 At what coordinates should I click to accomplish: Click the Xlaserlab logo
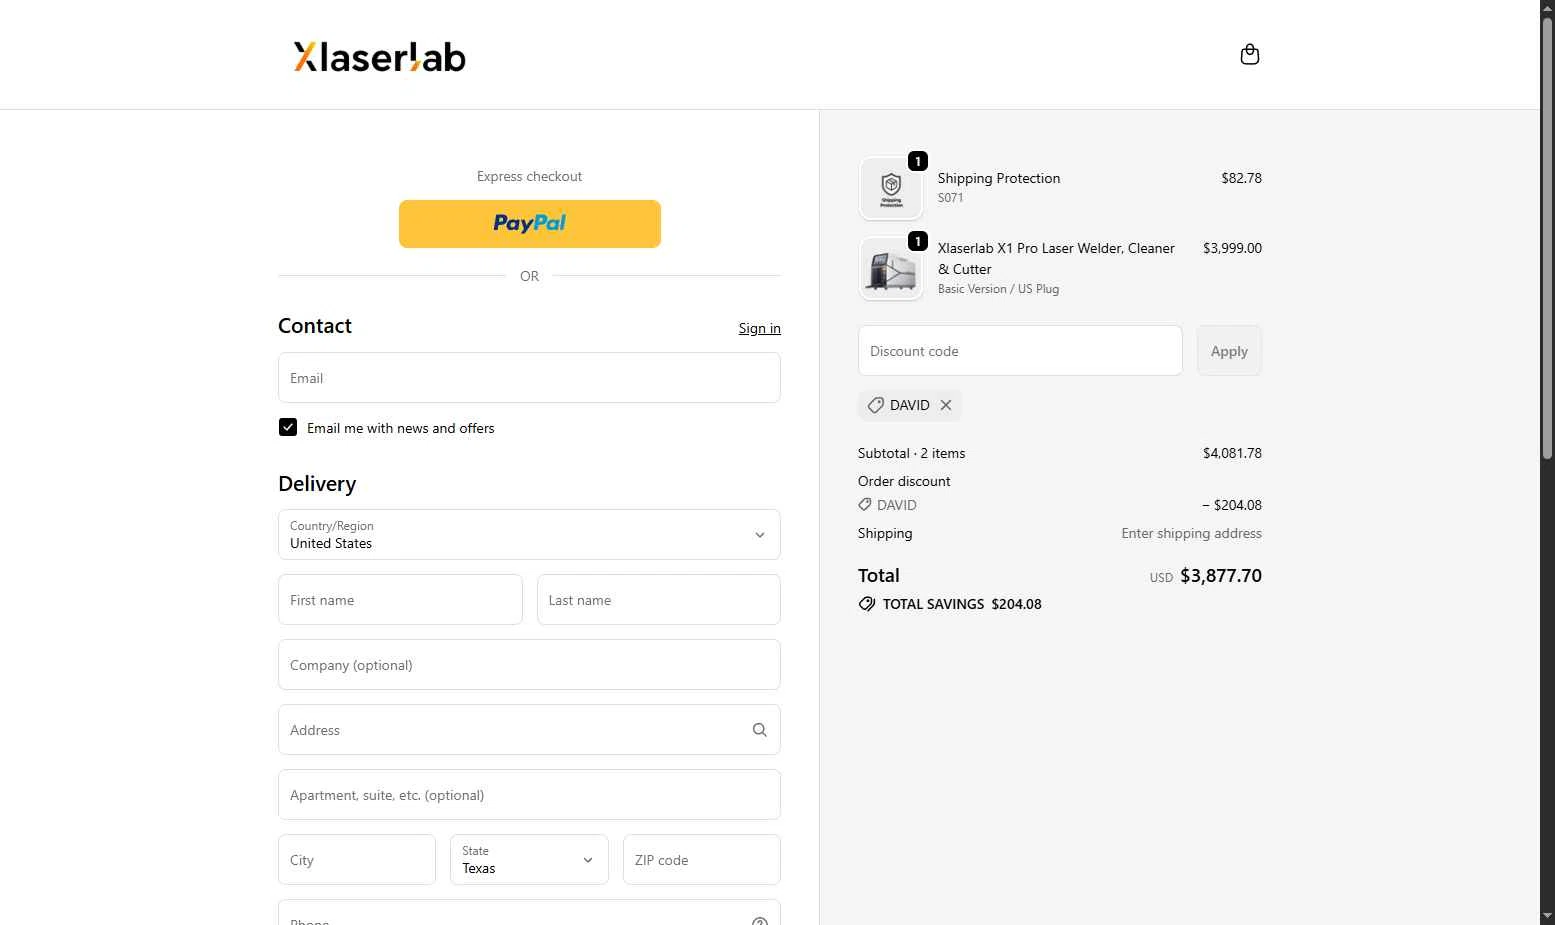pos(380,57)
